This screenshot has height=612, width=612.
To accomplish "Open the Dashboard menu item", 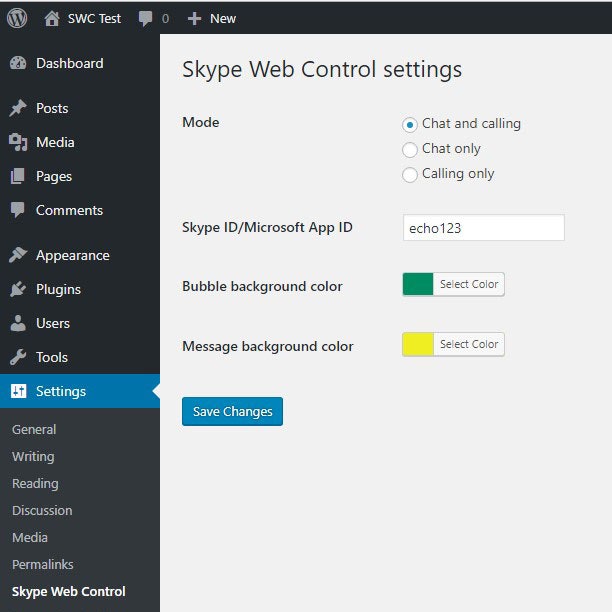I will [x=80, y=63].
